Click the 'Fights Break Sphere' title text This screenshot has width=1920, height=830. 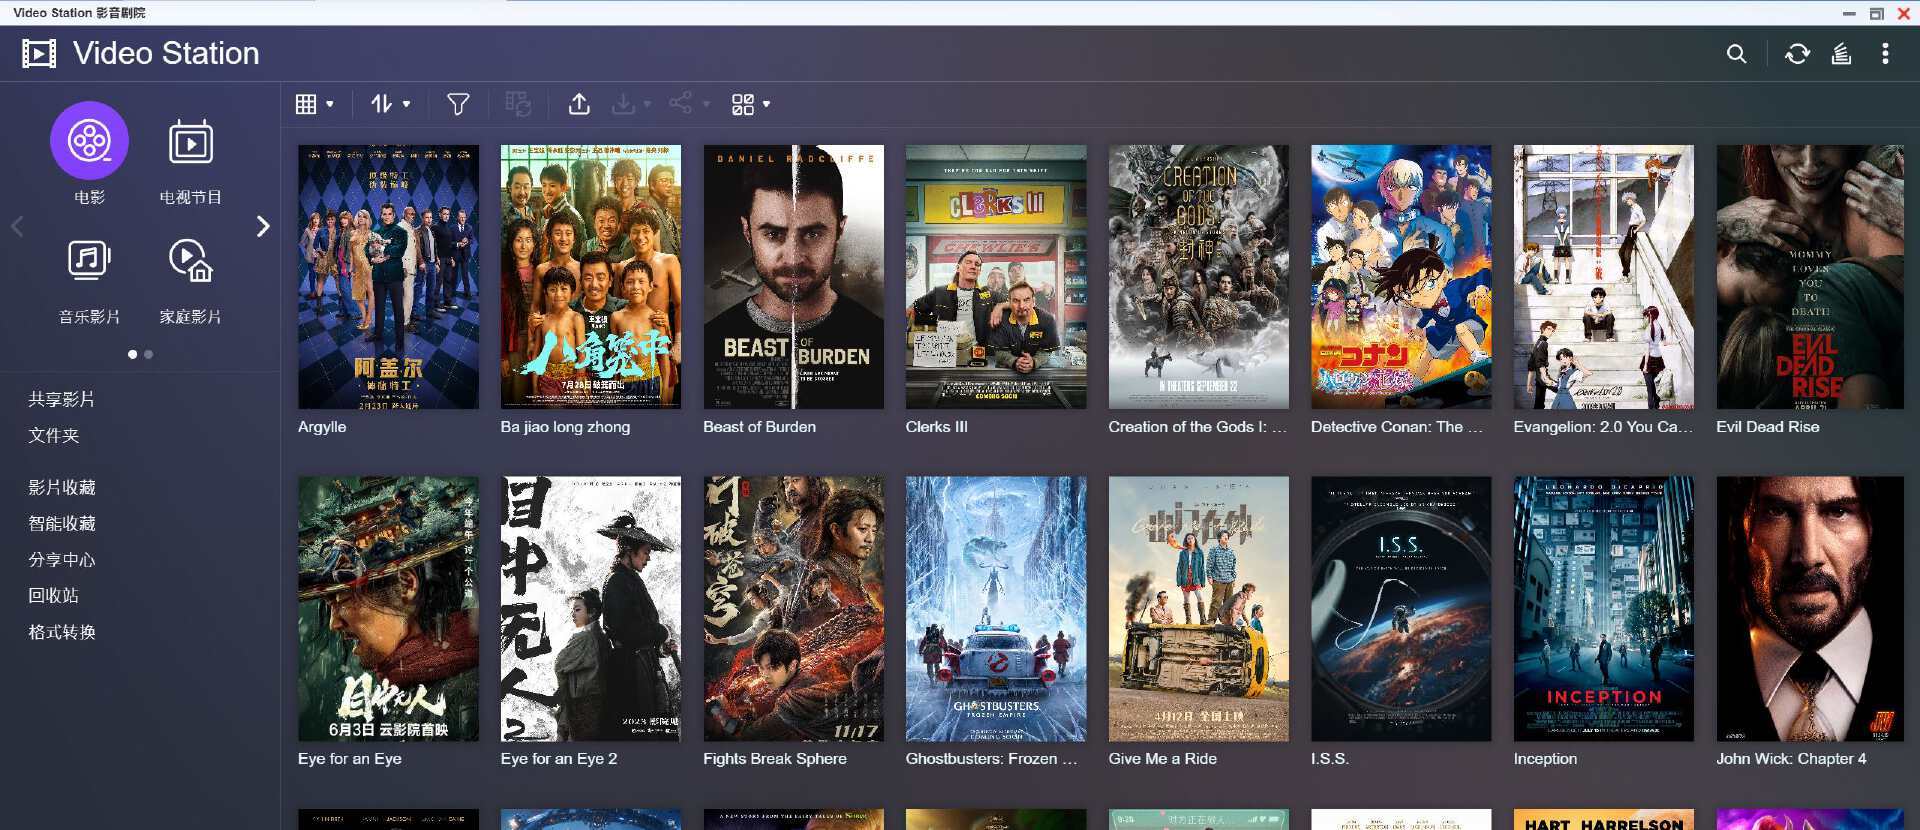[775, 759]
